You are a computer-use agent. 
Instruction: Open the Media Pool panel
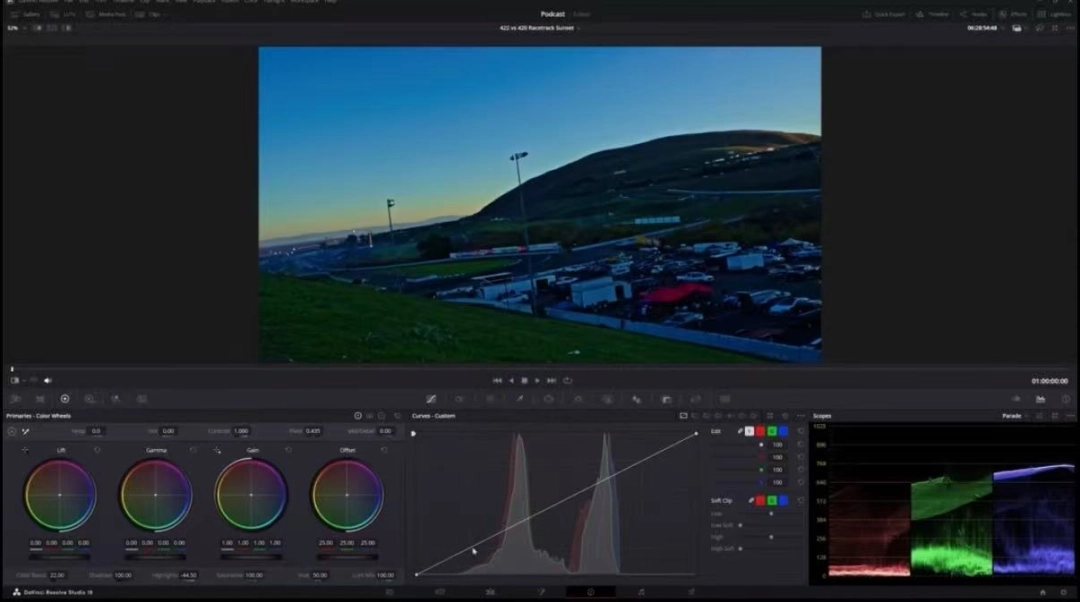pos(106,14)
